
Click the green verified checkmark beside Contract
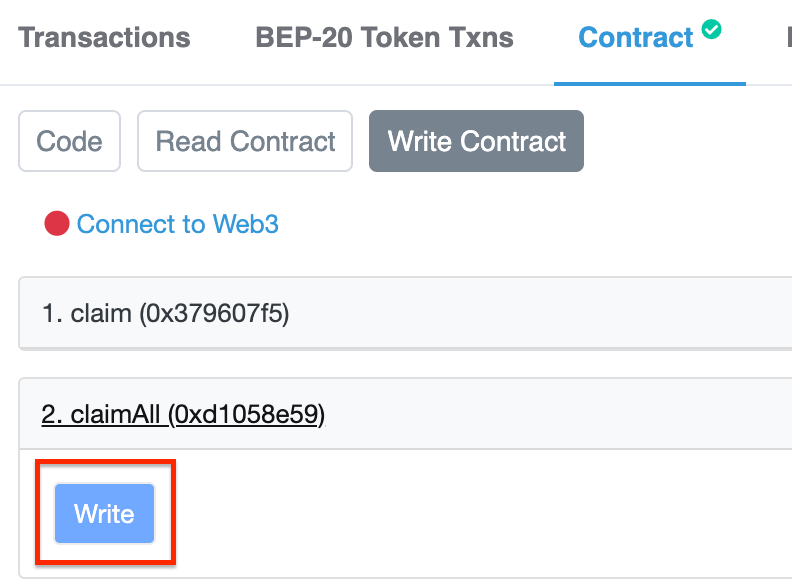pyautogui.click(x=711, y=29)
